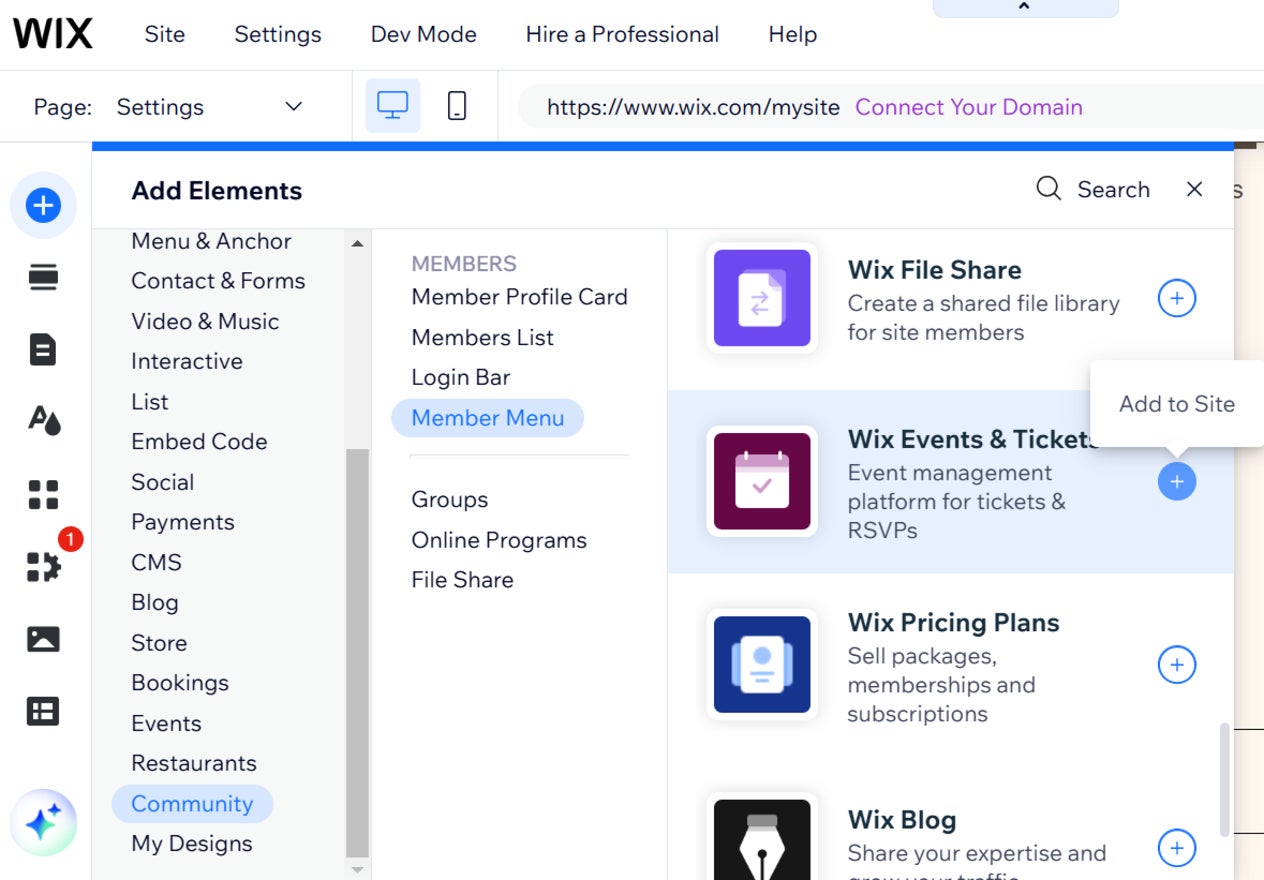Close the Add Elements panel
This screenshot has height=880, width=1264.
coord(1194,189)
